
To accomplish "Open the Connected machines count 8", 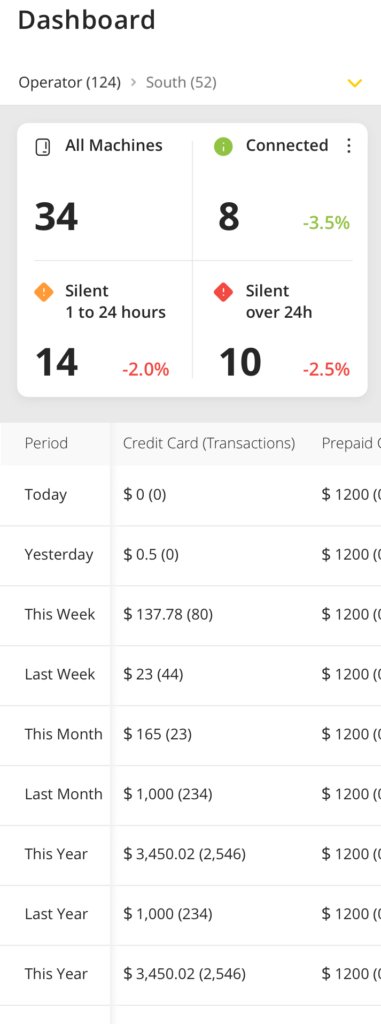I will pyautogui.click(x=229, y=217).
